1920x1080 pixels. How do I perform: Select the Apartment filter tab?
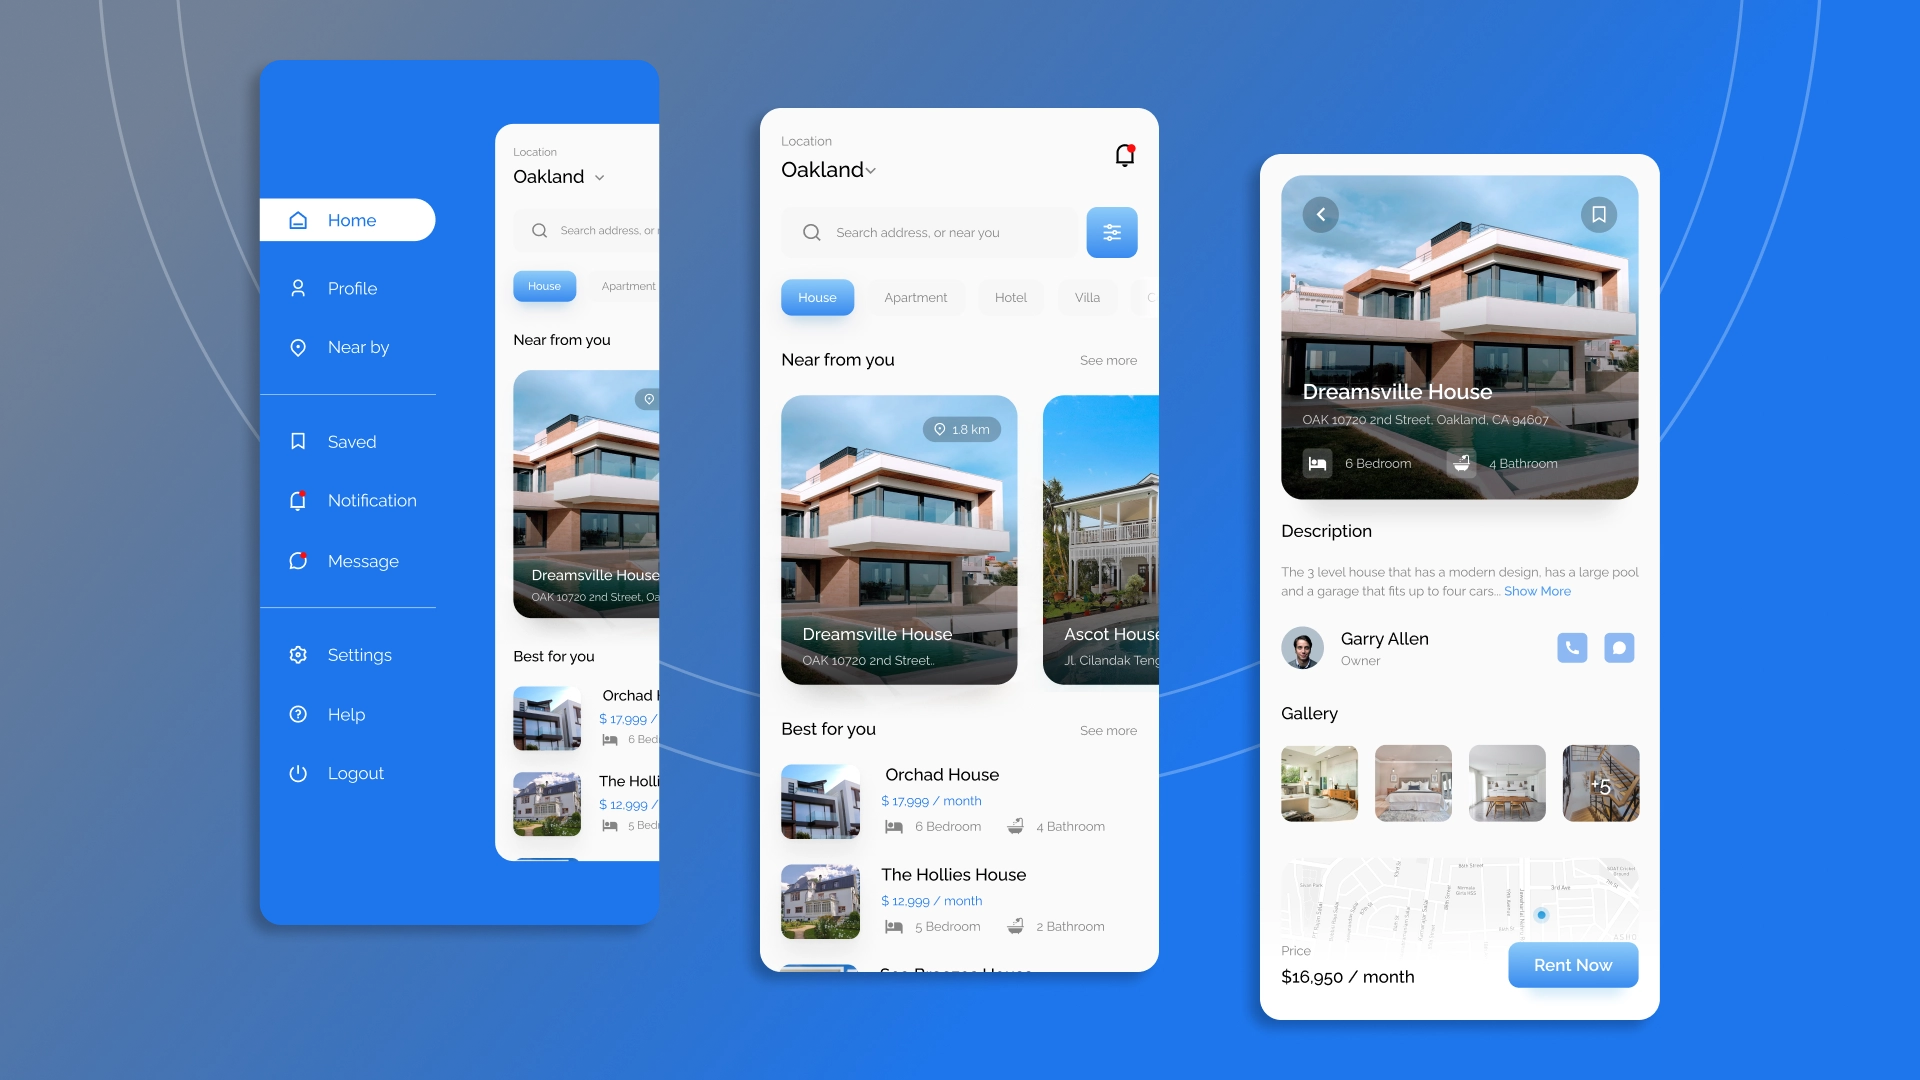[x=915, y=297]
